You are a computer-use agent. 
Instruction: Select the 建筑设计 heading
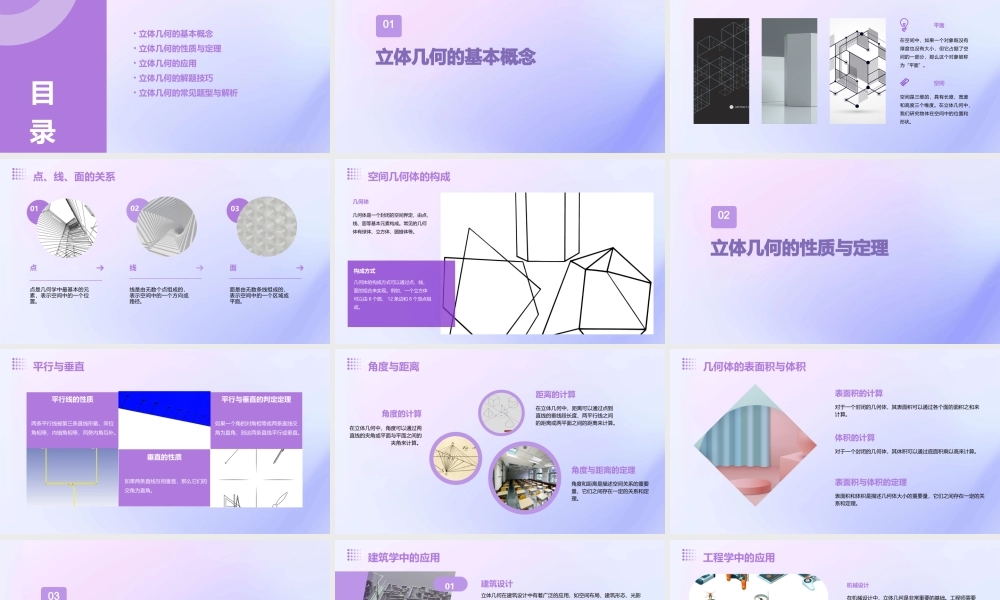point(497,583)
